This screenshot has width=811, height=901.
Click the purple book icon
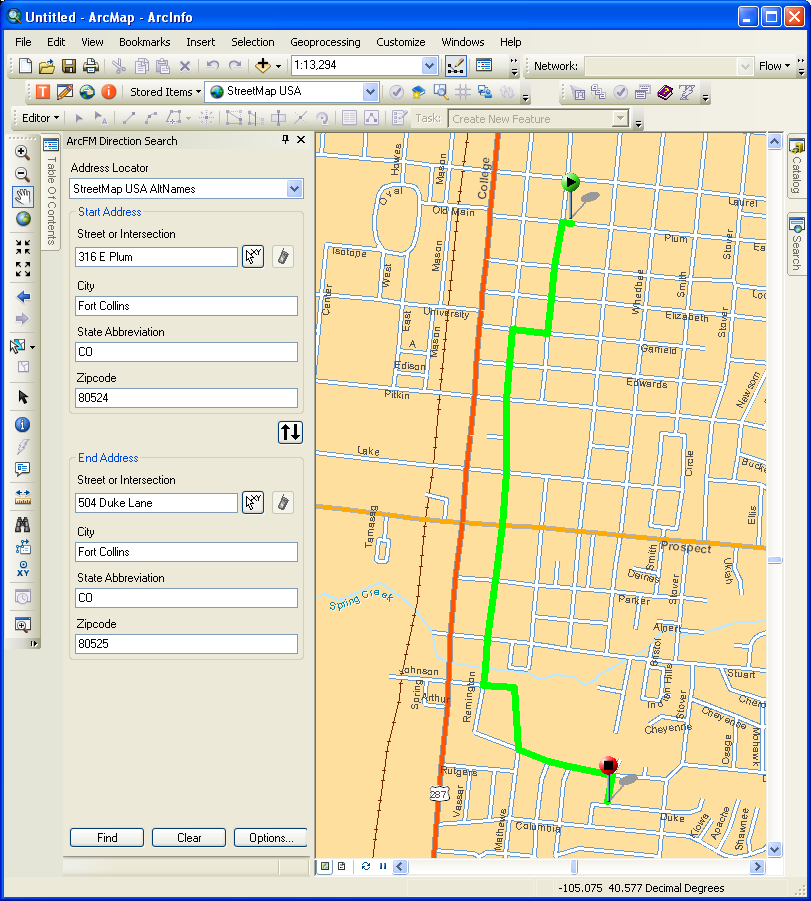pyautogui.click(x=665, y=92)
